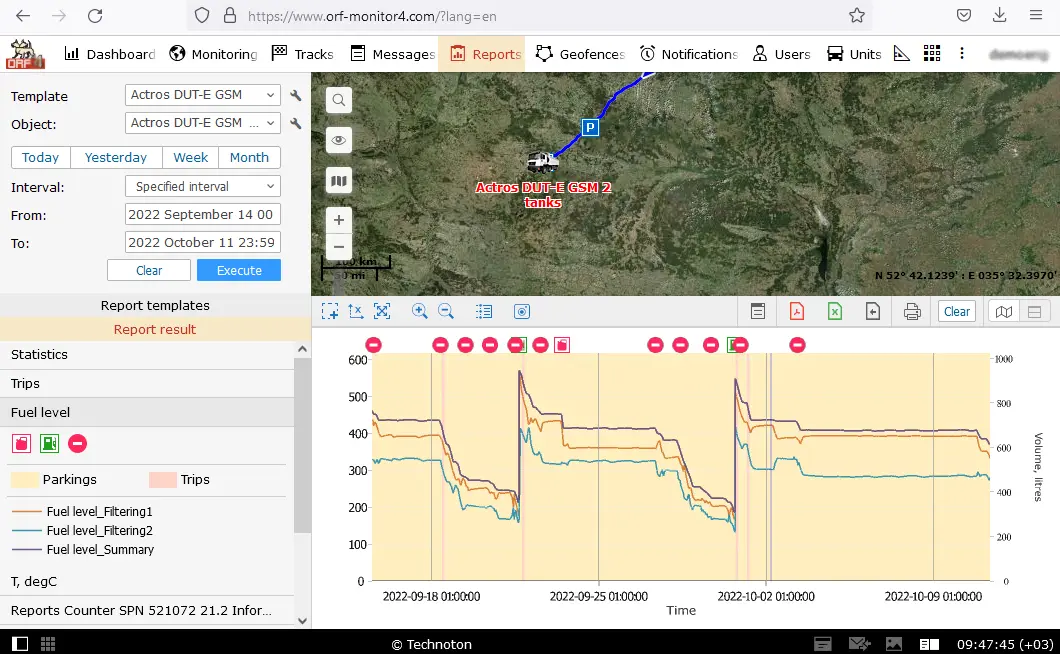Image resolution: width=1060 pixels, height=654 pixels.
Task: Open the Object dropdown
Action: pyautogui.click(x=202, y=123)
